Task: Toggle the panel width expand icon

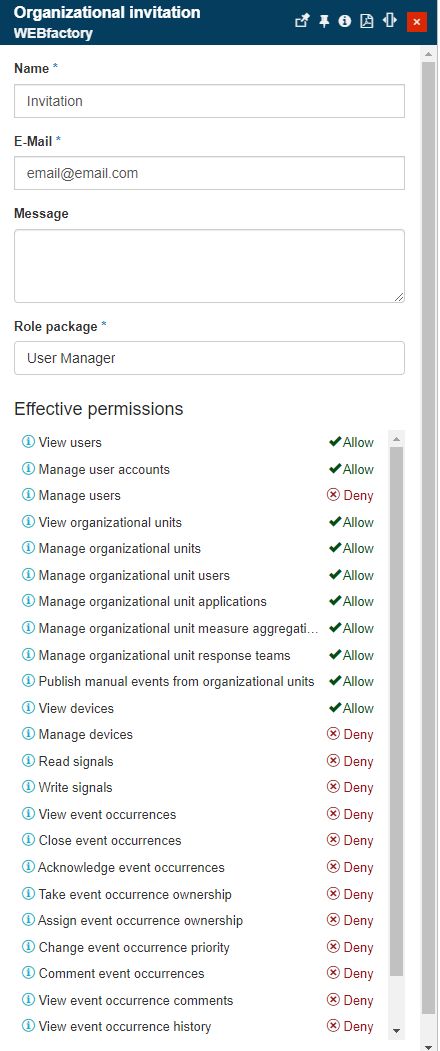Action: tap(390, 21)
